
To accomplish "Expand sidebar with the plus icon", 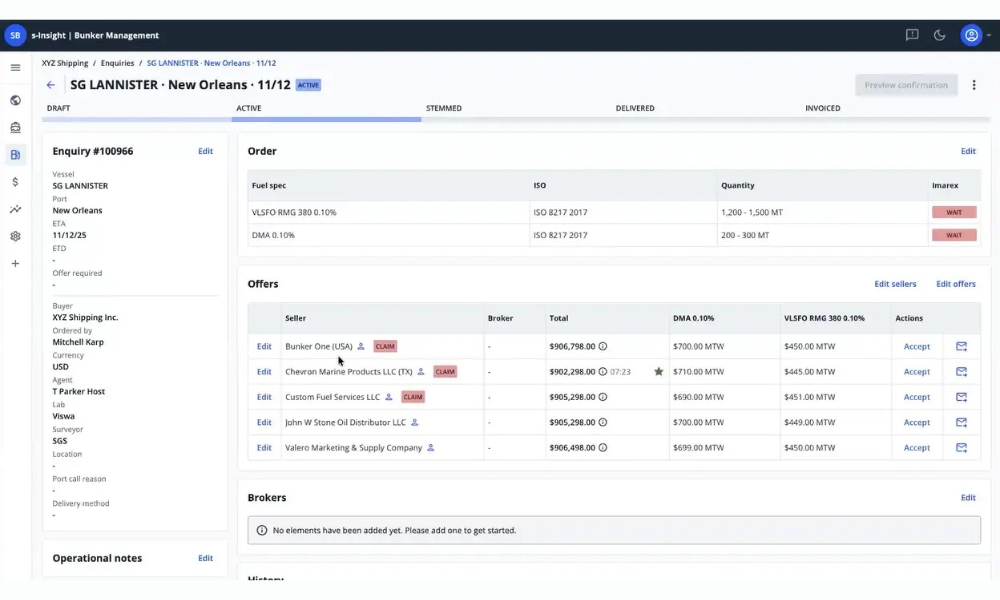I will tap(15, 264).
